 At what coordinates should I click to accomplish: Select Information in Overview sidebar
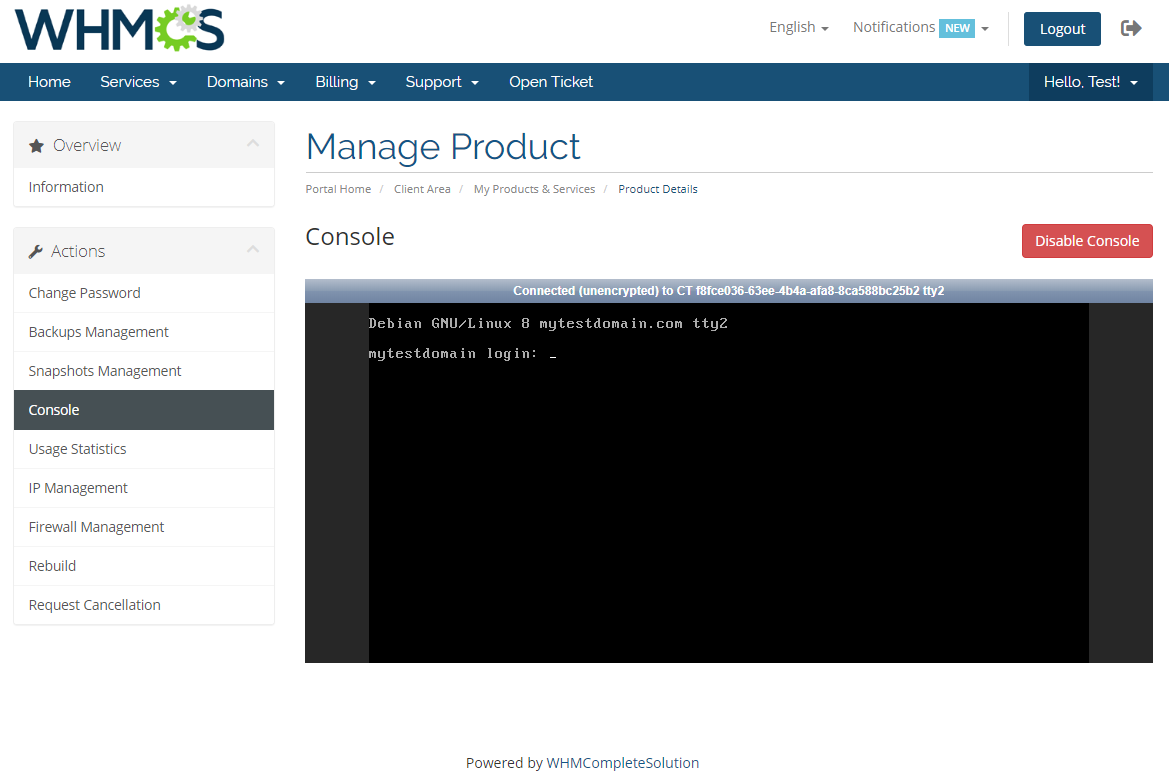pyautogui.click(x=144, y=187)
